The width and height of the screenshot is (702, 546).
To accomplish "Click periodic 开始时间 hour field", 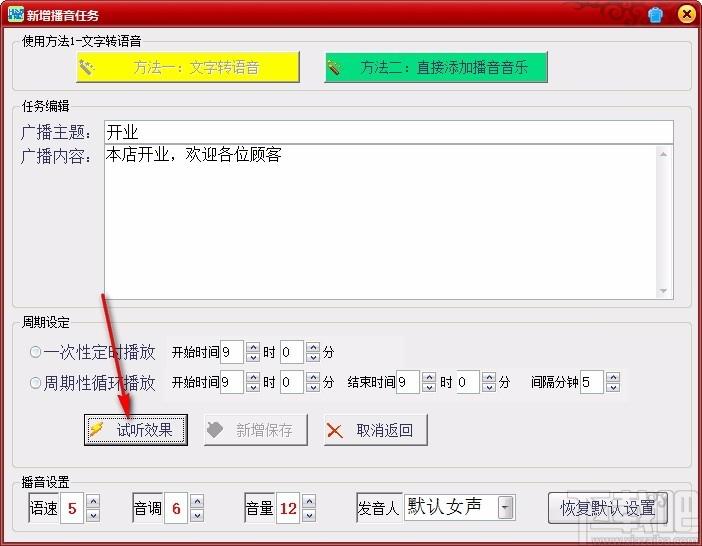I will pyautogui.click(x=232, y=382).
